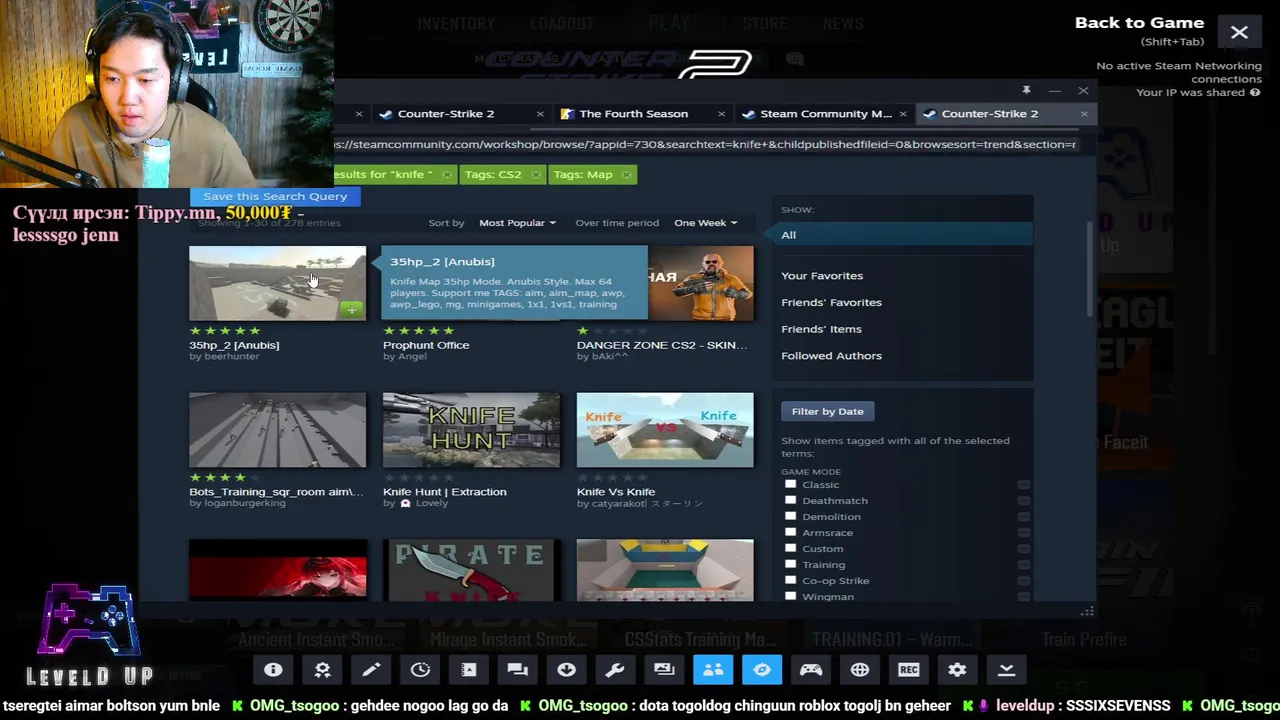Open the notes pencil icon
Image resolution: width=1280 pixels, height=720 pixels.
tap(371, 670)
